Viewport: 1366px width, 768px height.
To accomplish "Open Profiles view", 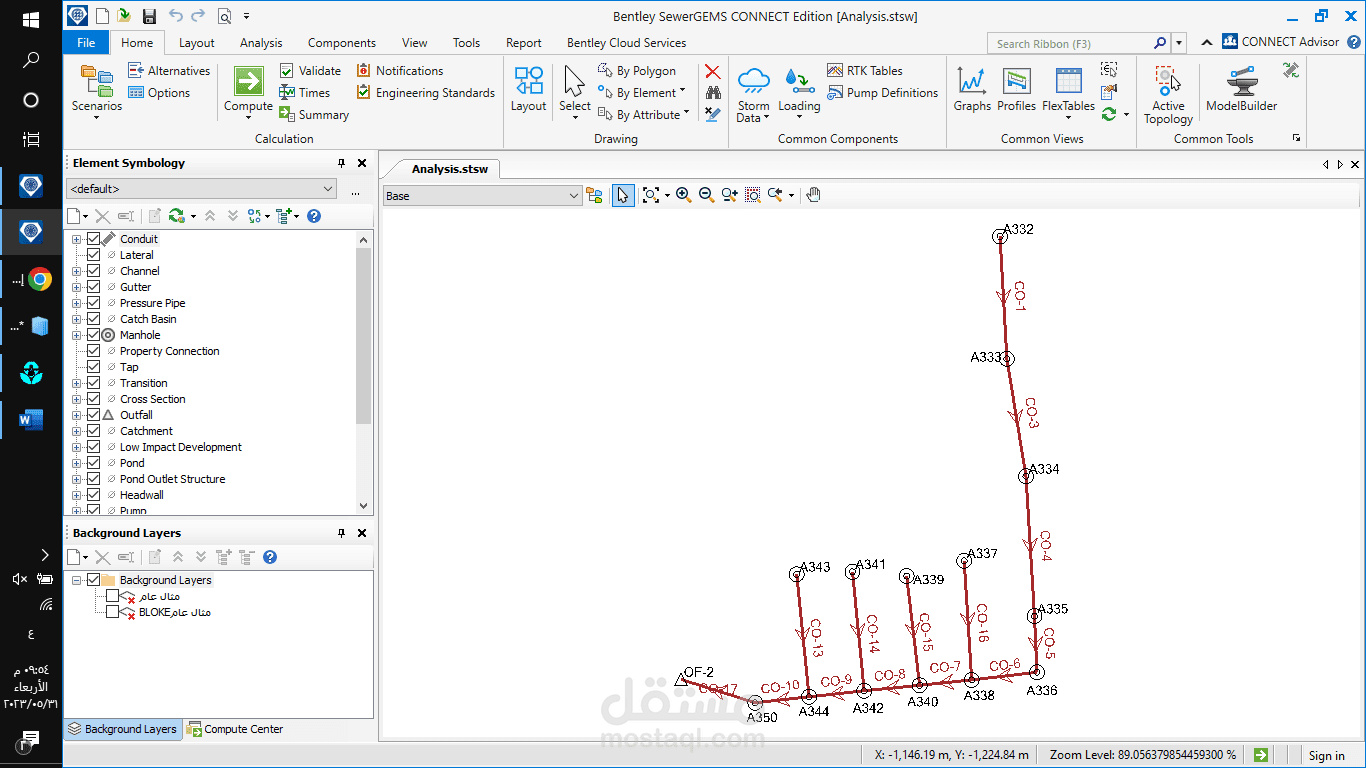I will coord(1016,90).
